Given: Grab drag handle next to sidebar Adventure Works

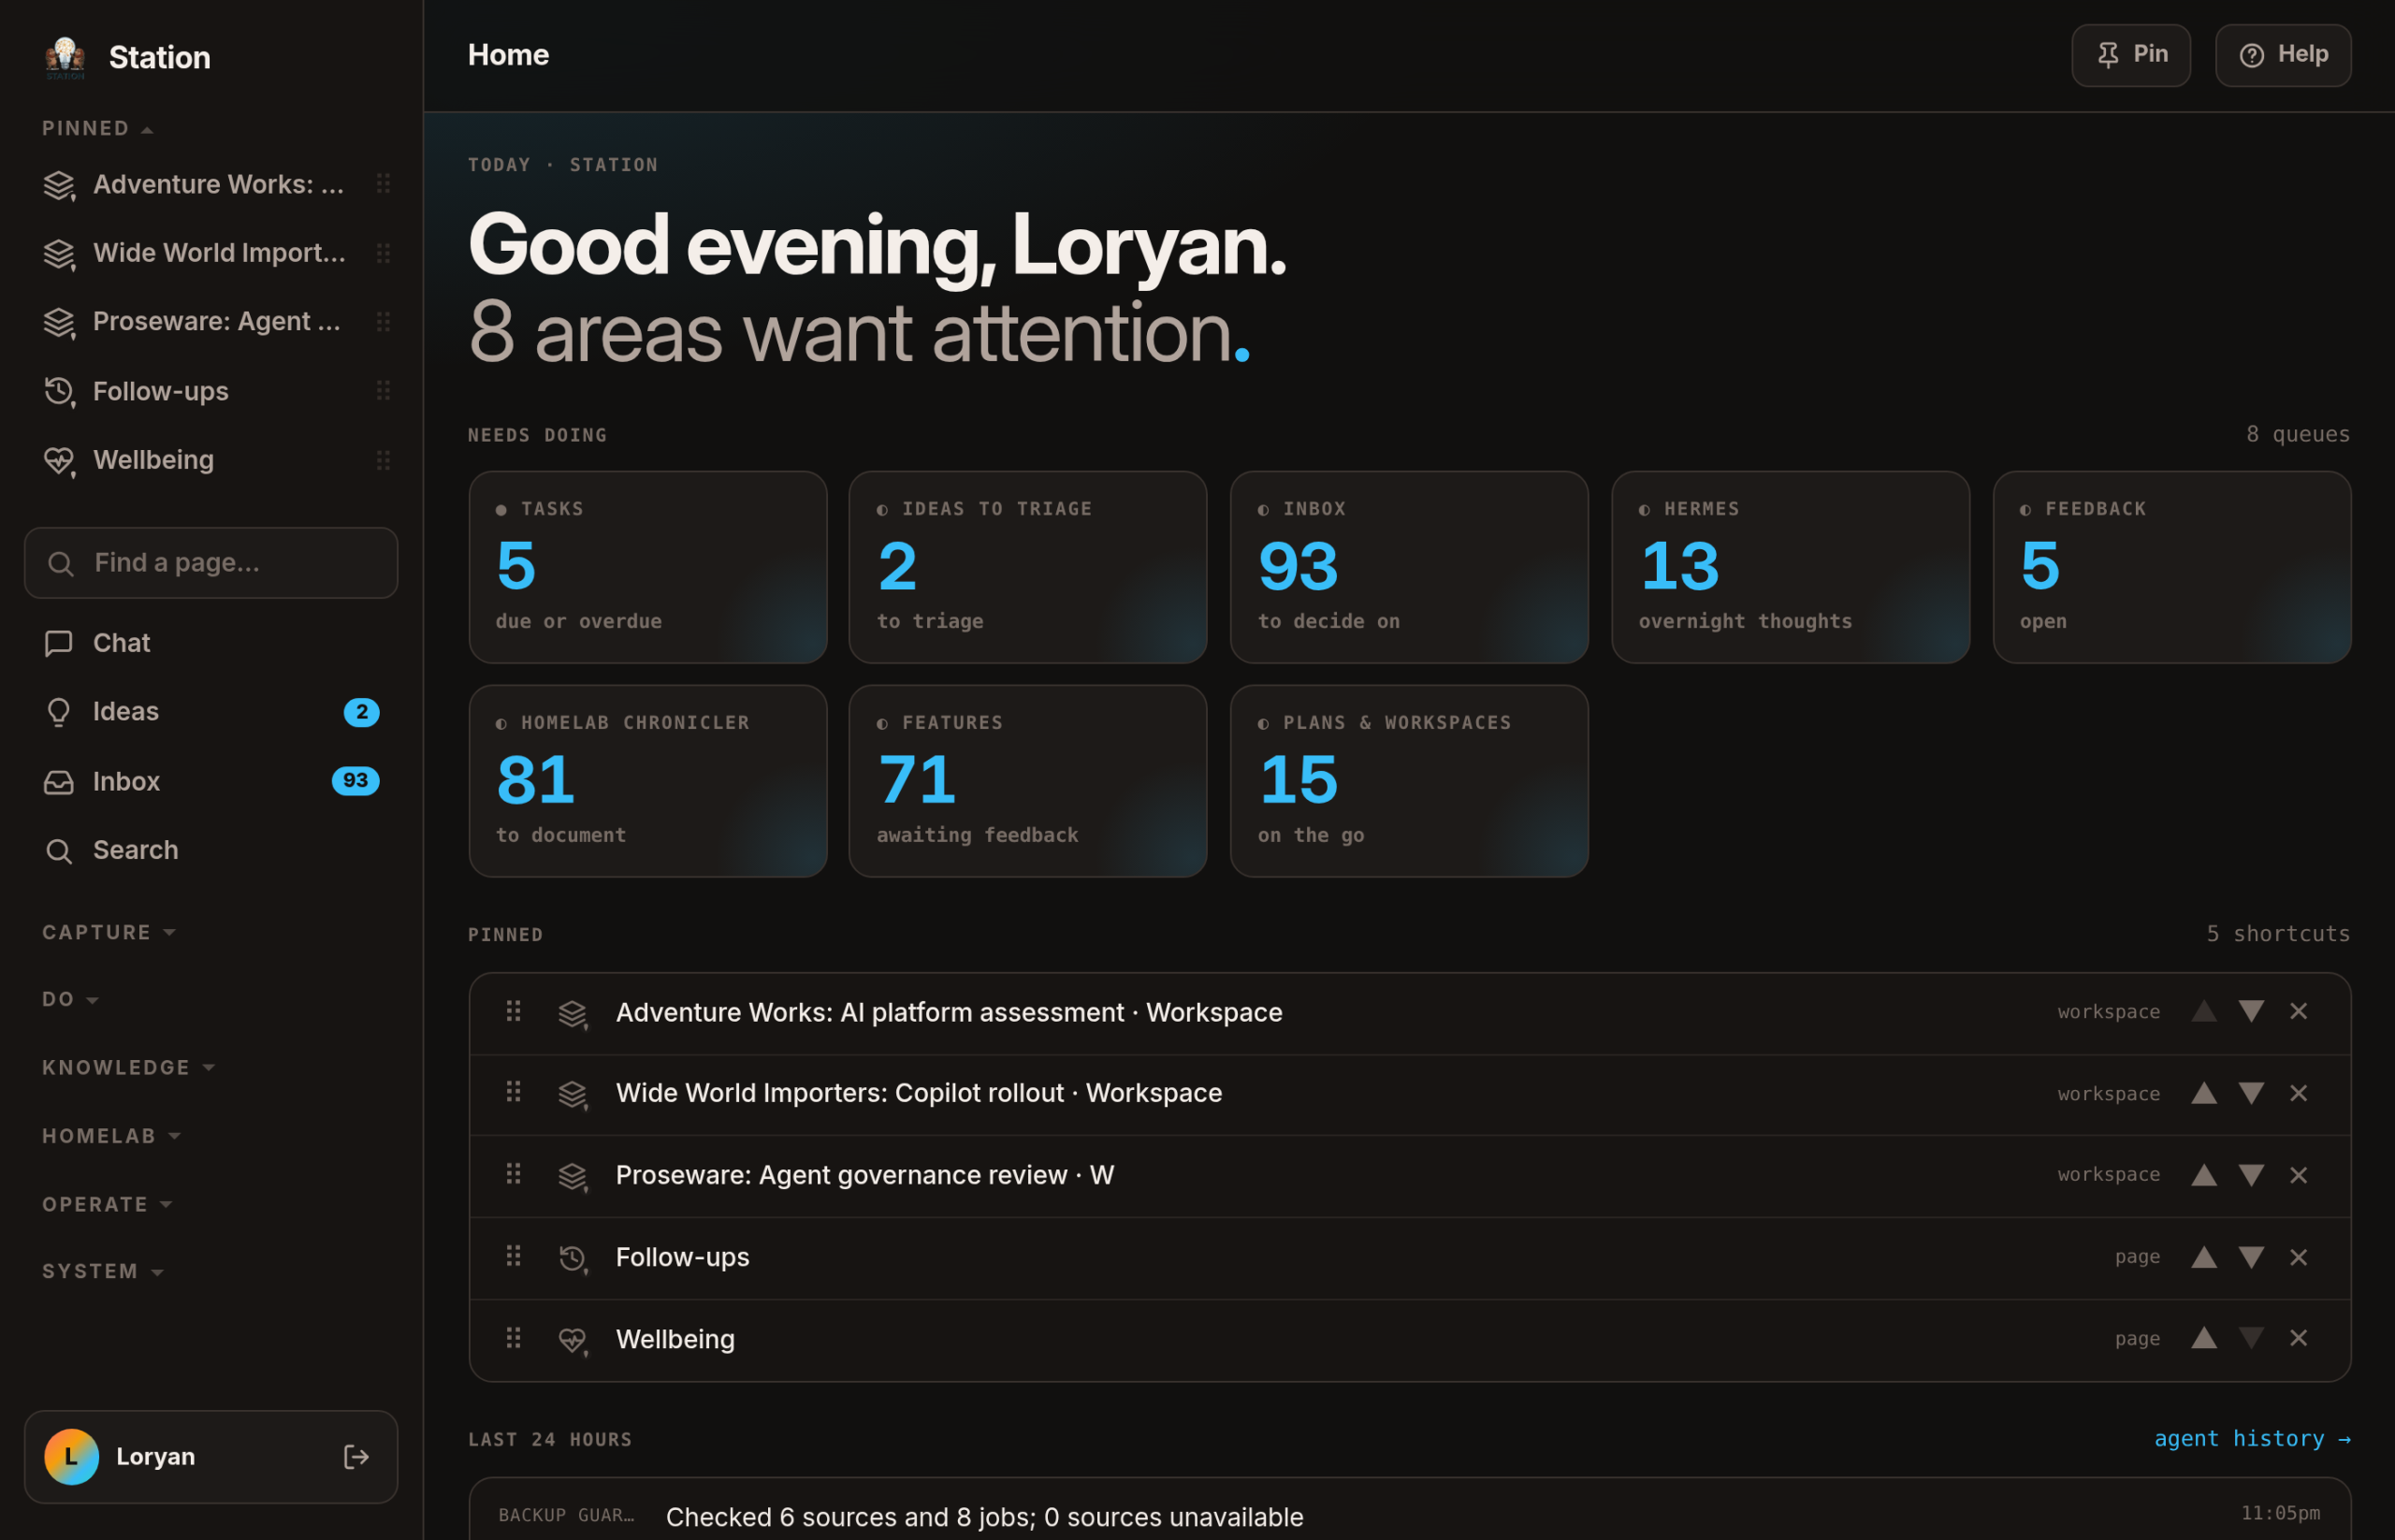Looking at the screenshot, I should (x=383, y=184).
